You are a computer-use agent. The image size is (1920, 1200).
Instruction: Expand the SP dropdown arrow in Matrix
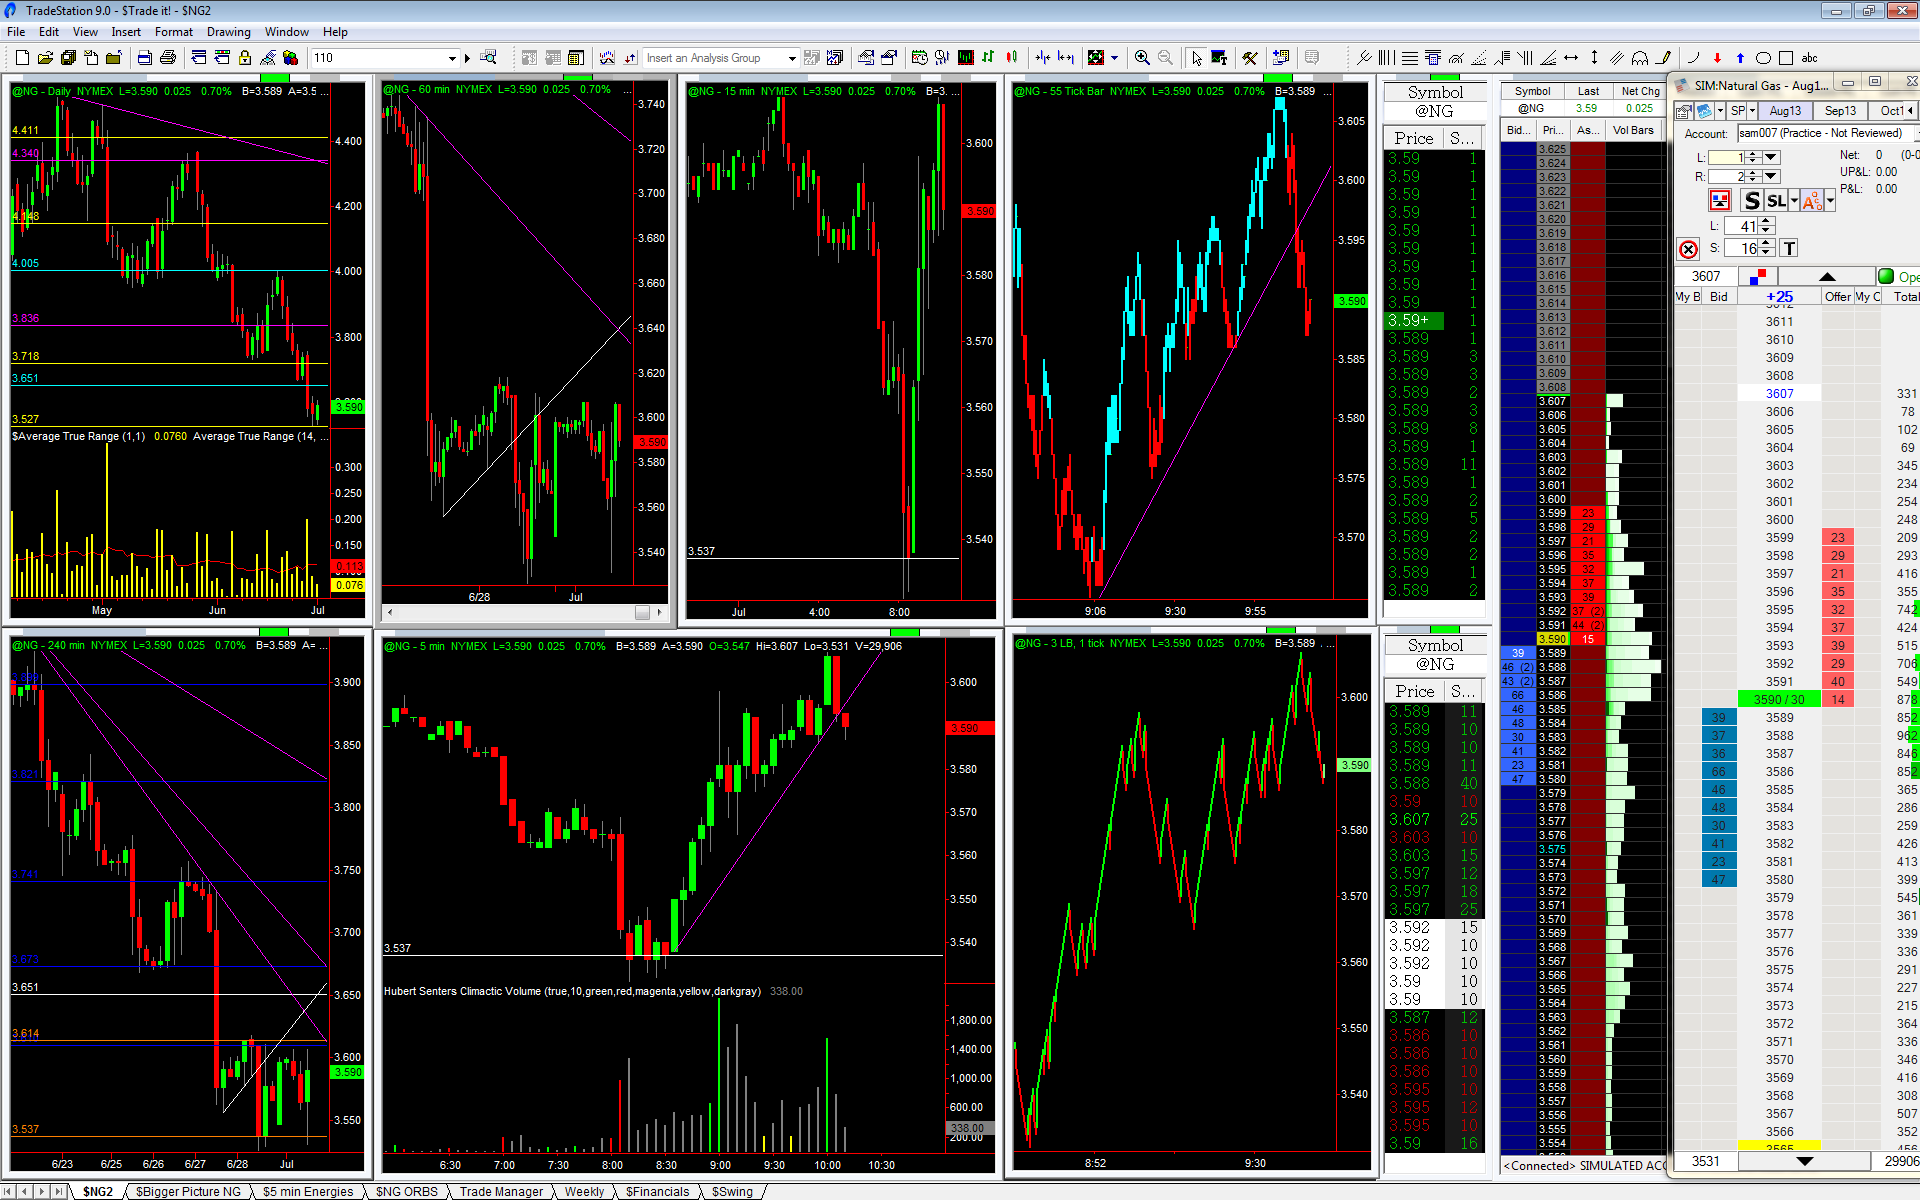[1752, 111]
